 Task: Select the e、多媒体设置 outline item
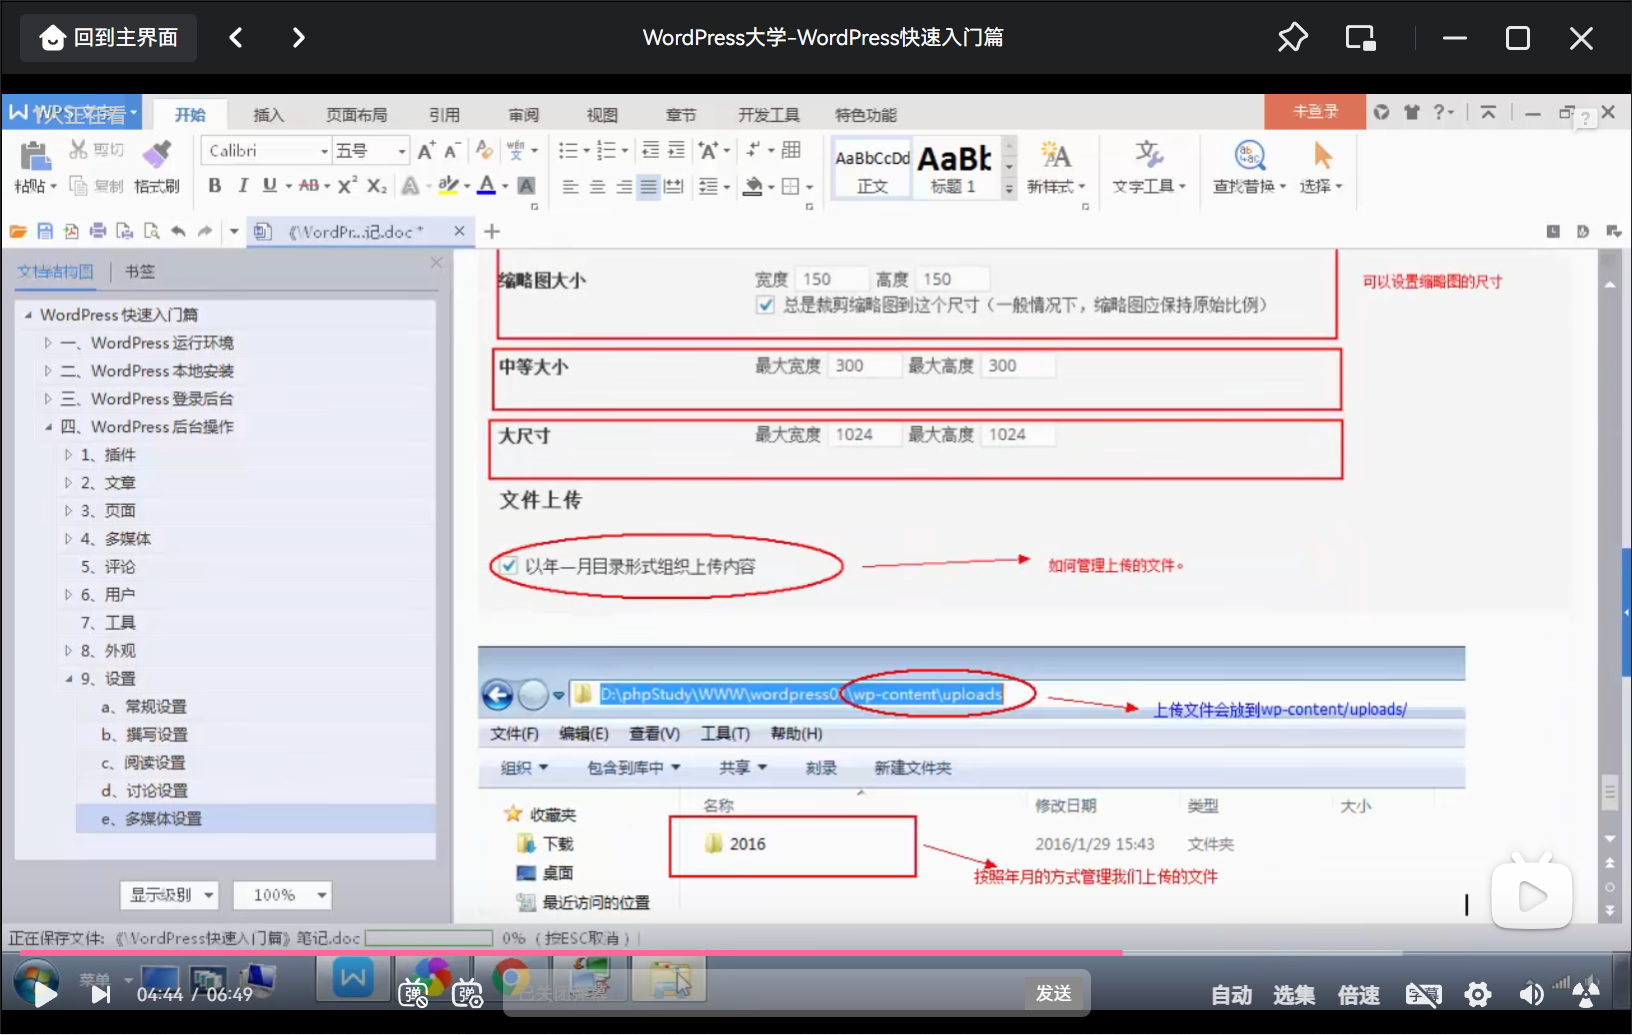point(256,819)
